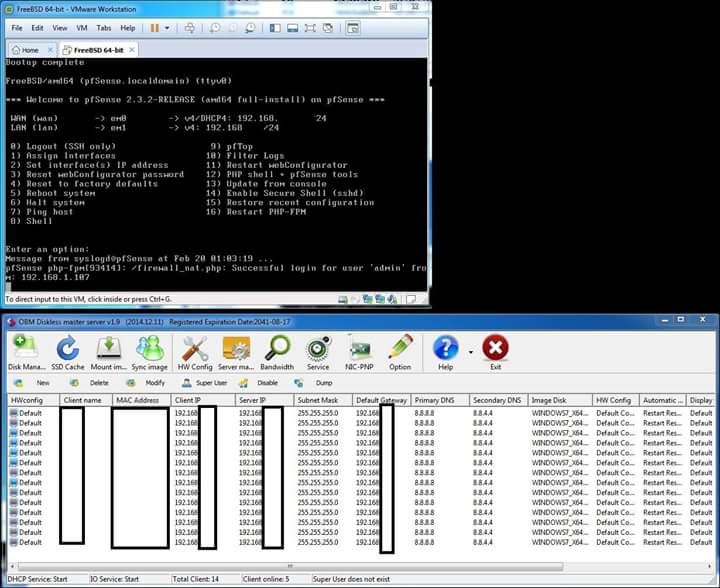720x588 pixels.
Task: Click Image Disk column header
Action: 560,400
